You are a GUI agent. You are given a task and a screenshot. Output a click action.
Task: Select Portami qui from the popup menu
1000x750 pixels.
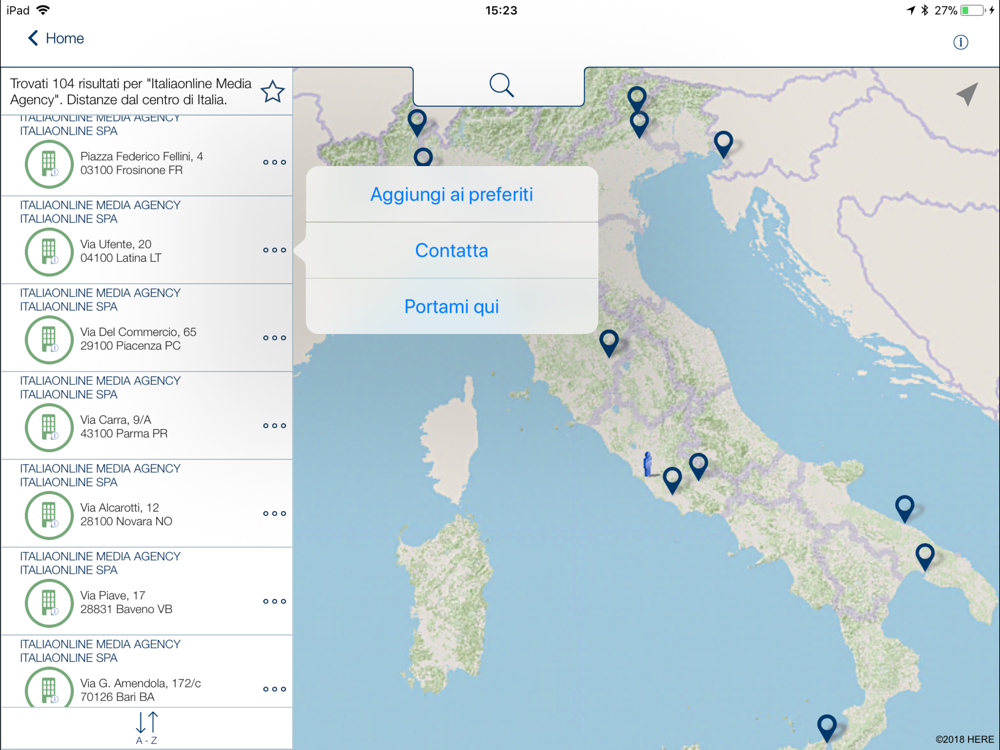tap(452, 307)
